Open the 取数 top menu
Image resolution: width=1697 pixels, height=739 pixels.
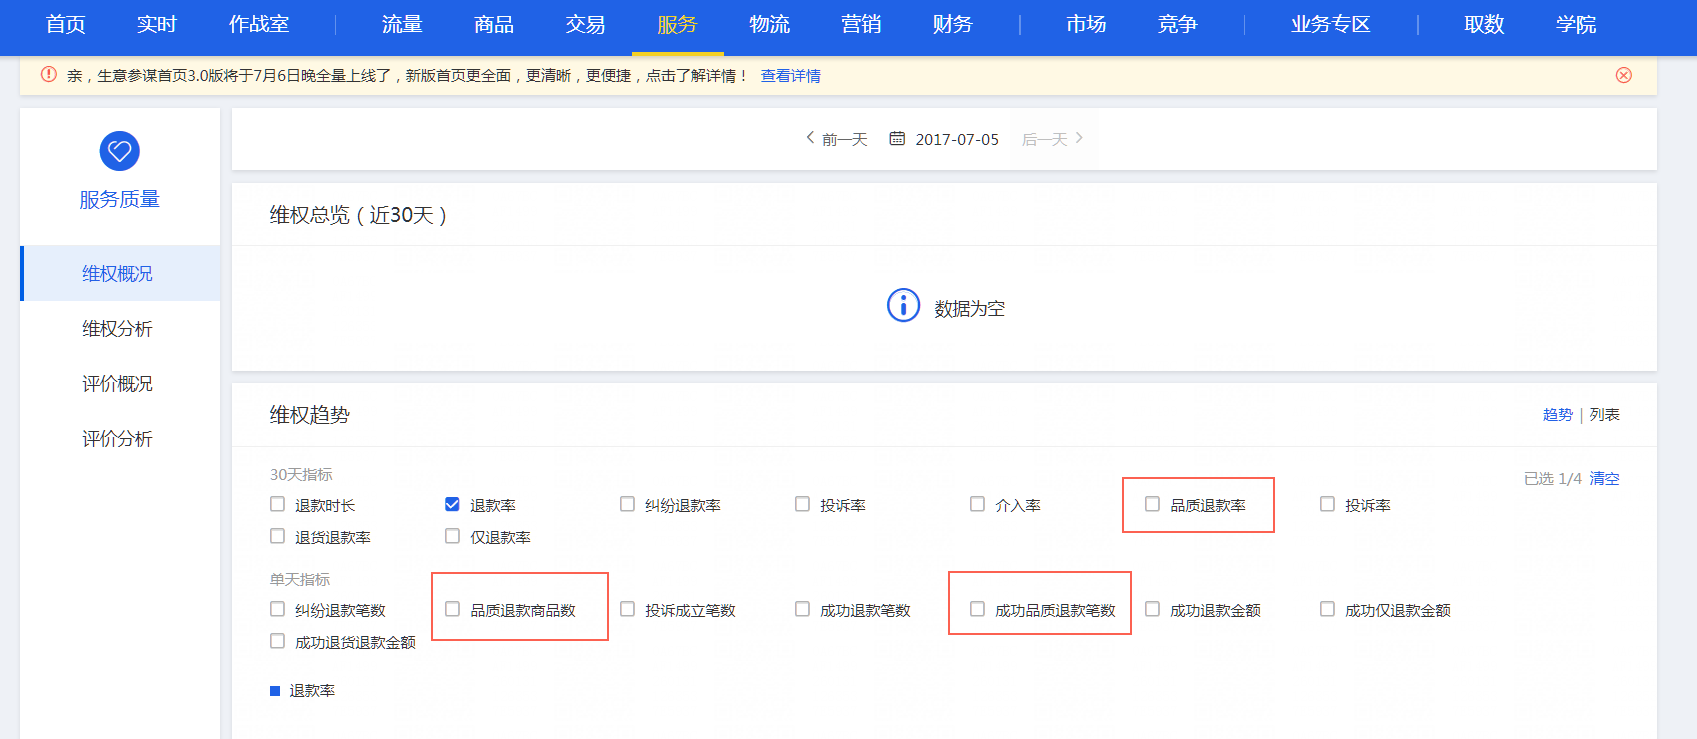[x=1484, y=24]
